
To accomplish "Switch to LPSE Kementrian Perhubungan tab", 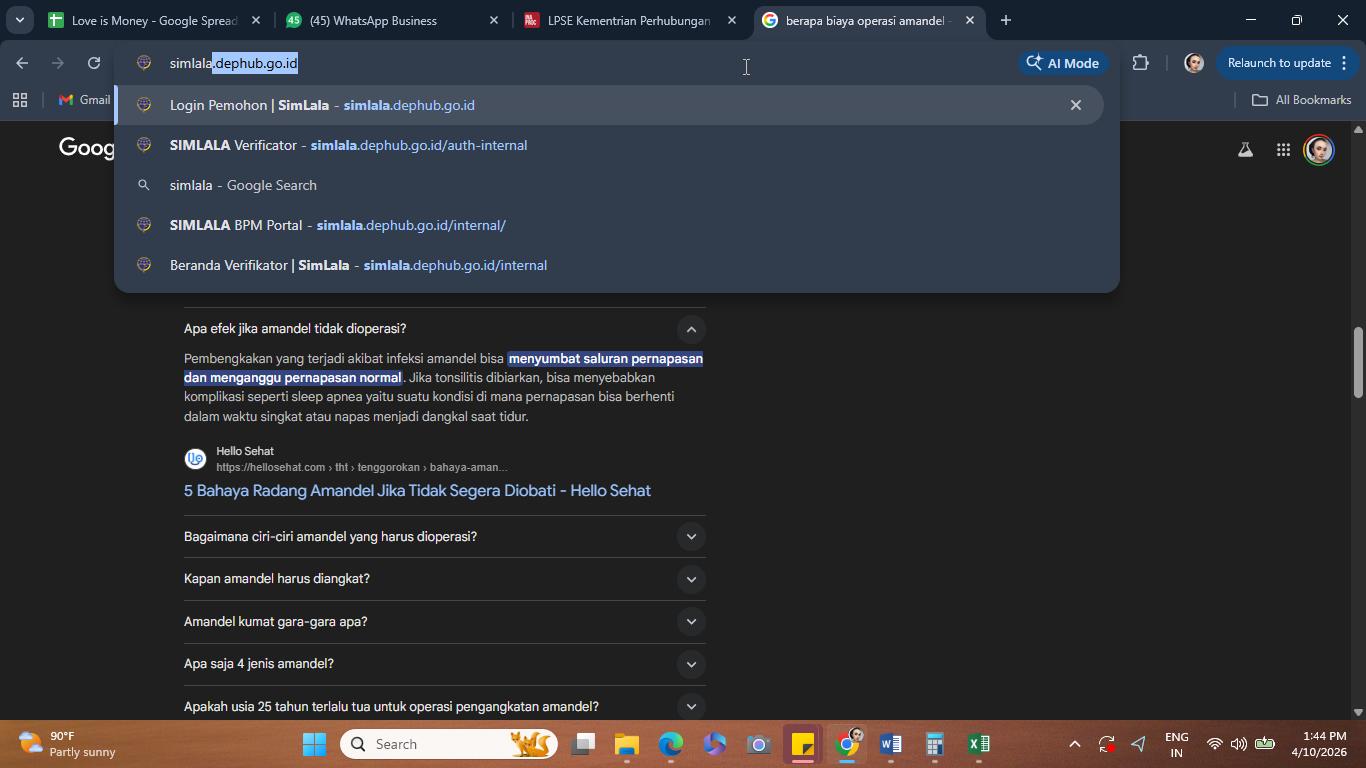I will pyautogui.click(x=630, y=20).
